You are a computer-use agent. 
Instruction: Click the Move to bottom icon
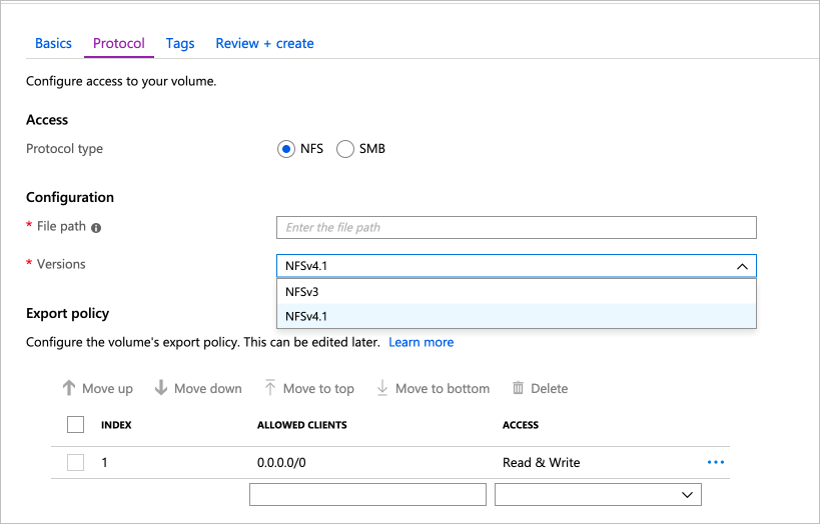point(382,388)
